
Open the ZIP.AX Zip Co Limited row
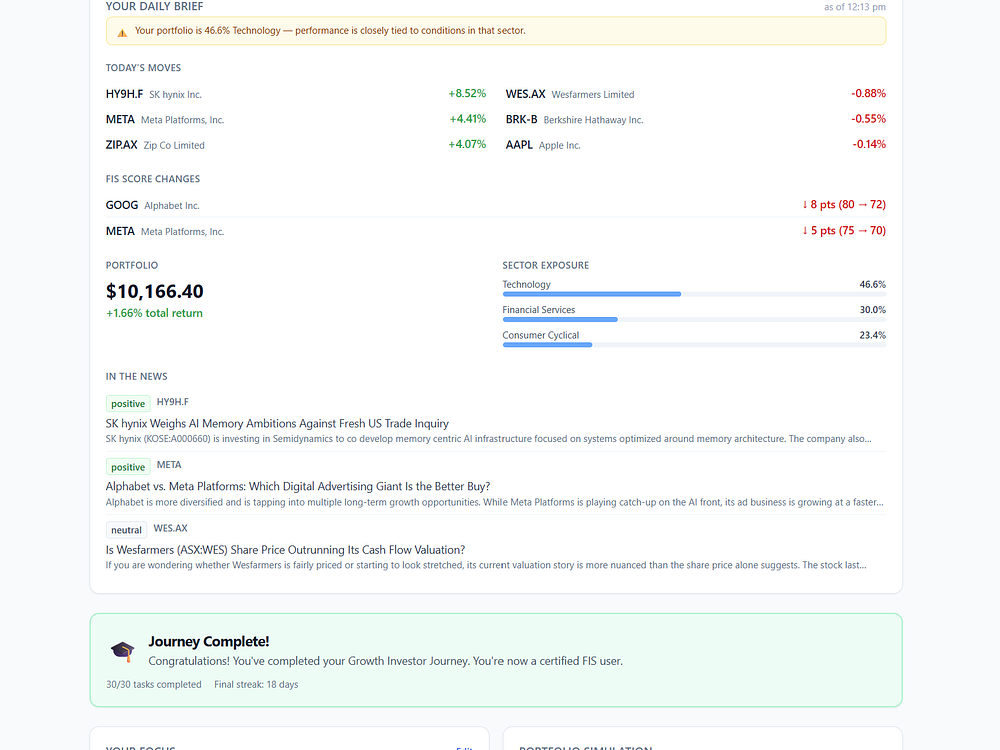point(296,145)
